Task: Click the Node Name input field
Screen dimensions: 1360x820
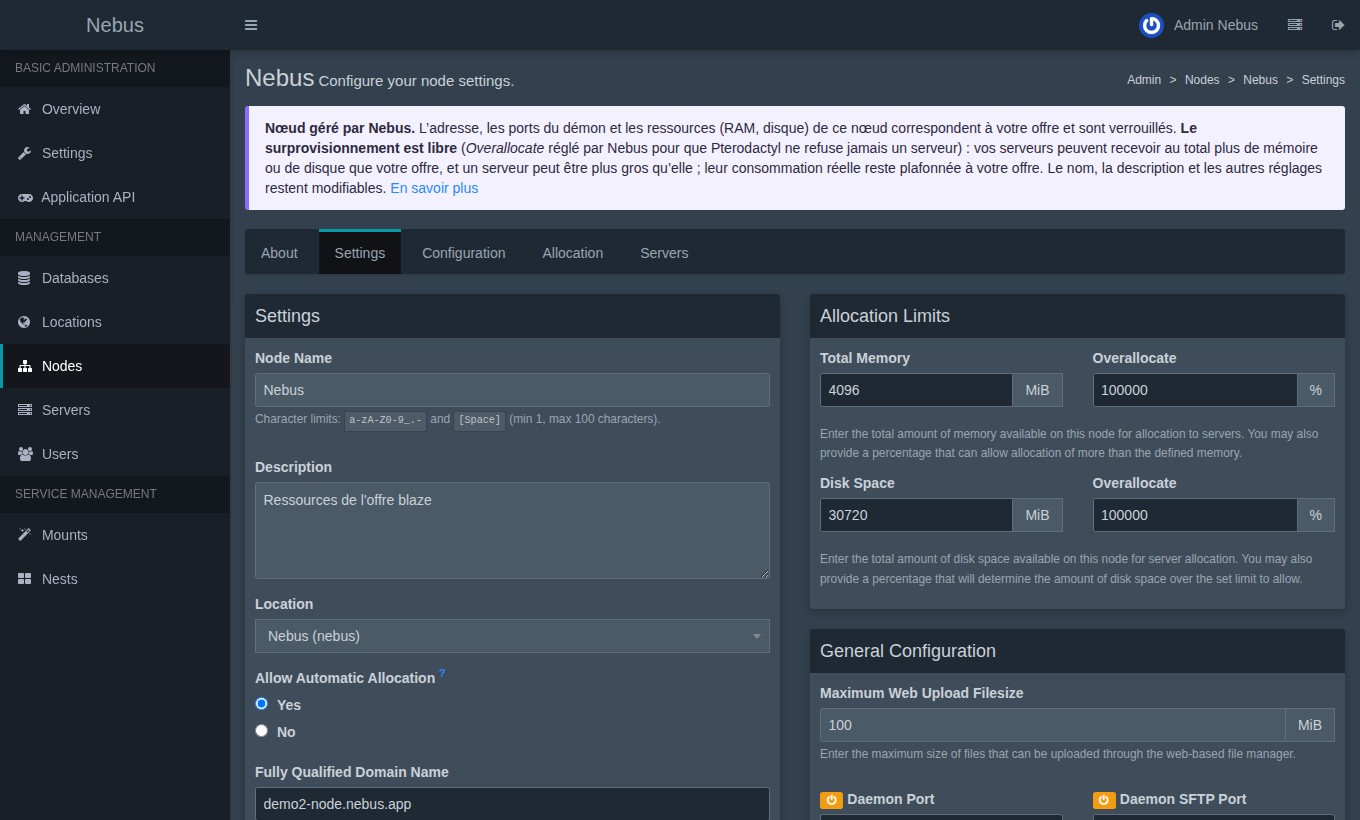Action: [512, 390]
